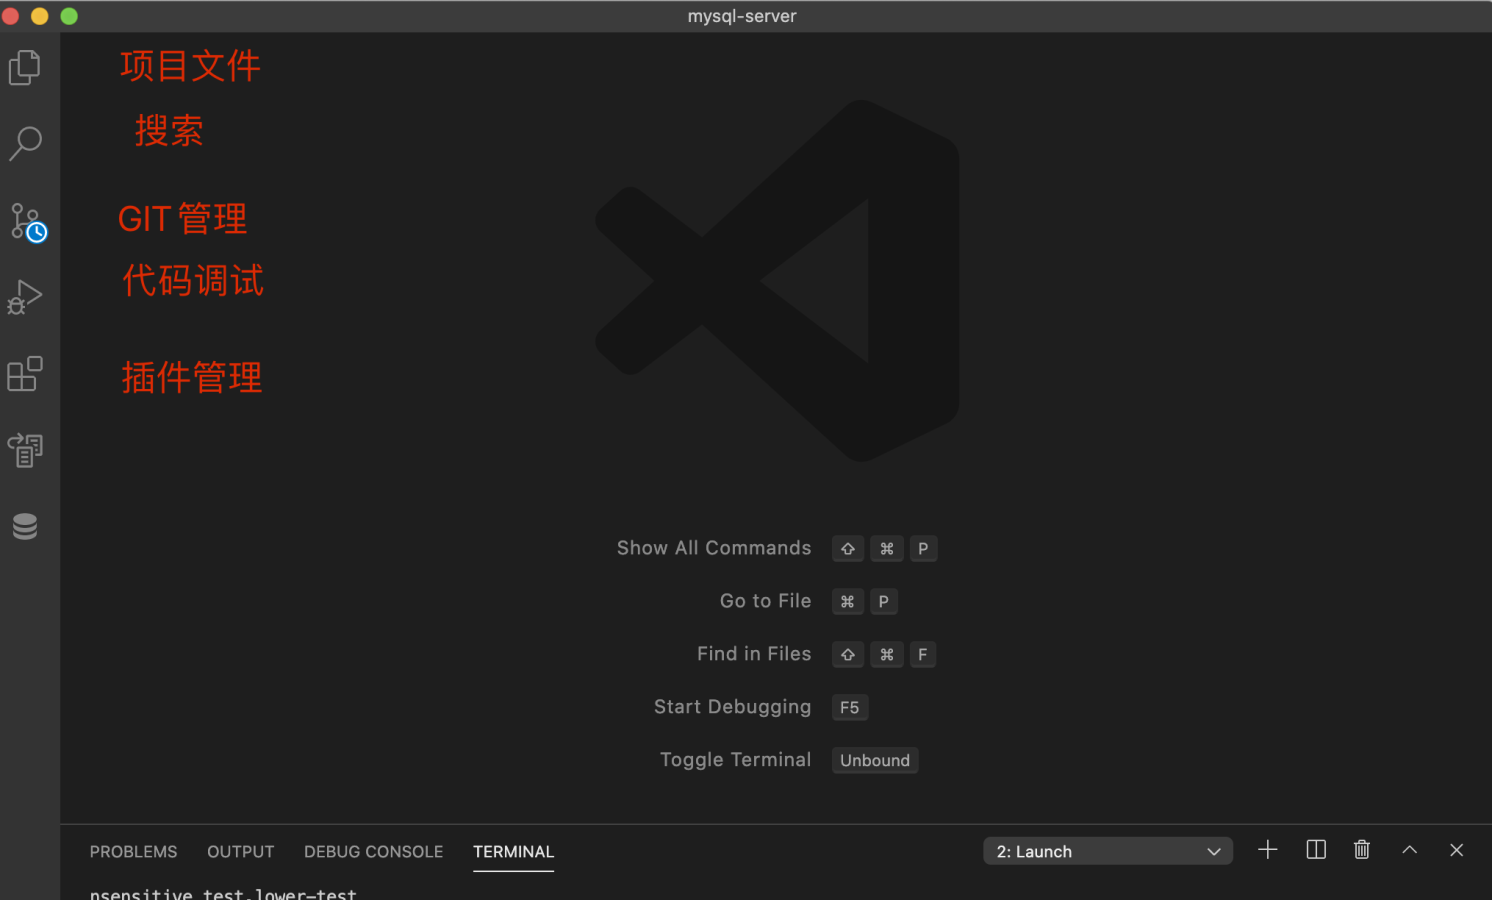The height and width of the screenshot is (900, 1492).
Task: Create a new terminal with plus icon
Action: coord(1268,850)
